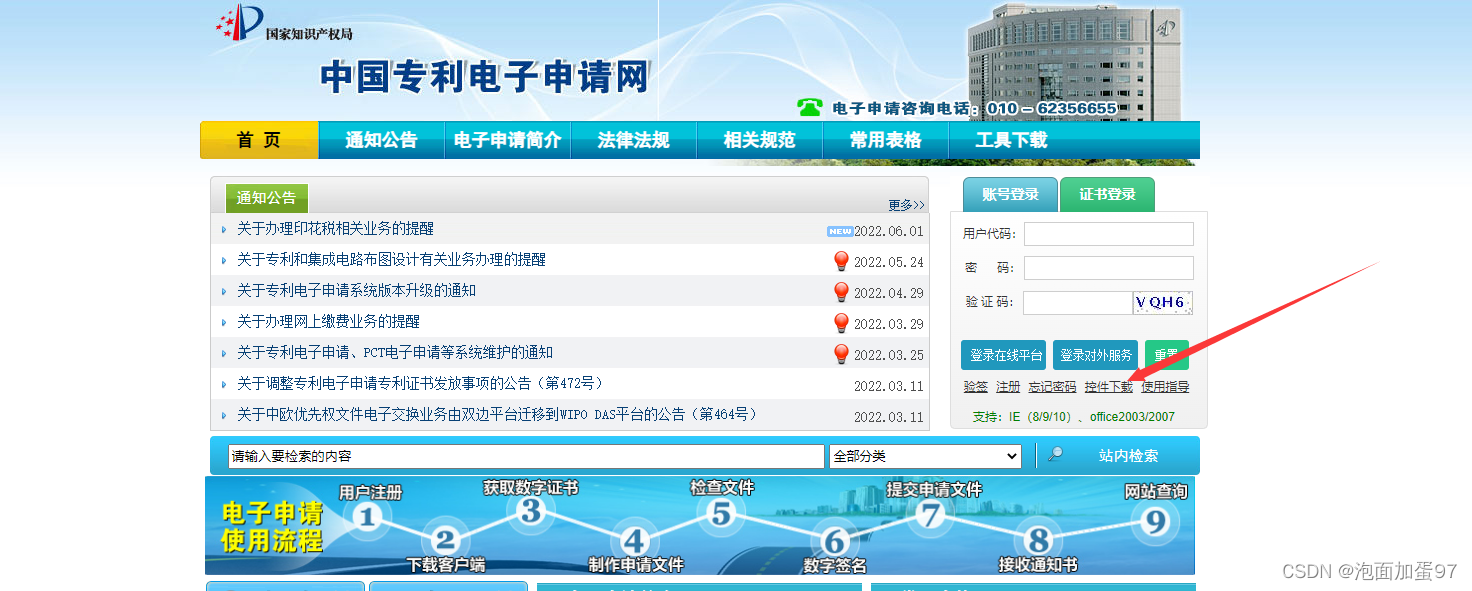Open the 通知公告 navigation menu
Screen dimensions: 1472x591
pos(381,140)
